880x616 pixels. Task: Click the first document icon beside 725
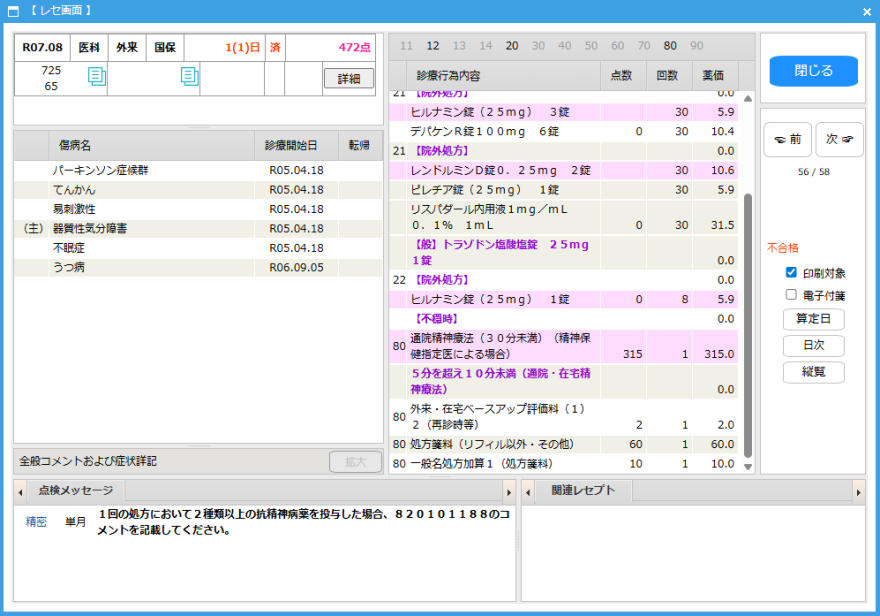97,76
